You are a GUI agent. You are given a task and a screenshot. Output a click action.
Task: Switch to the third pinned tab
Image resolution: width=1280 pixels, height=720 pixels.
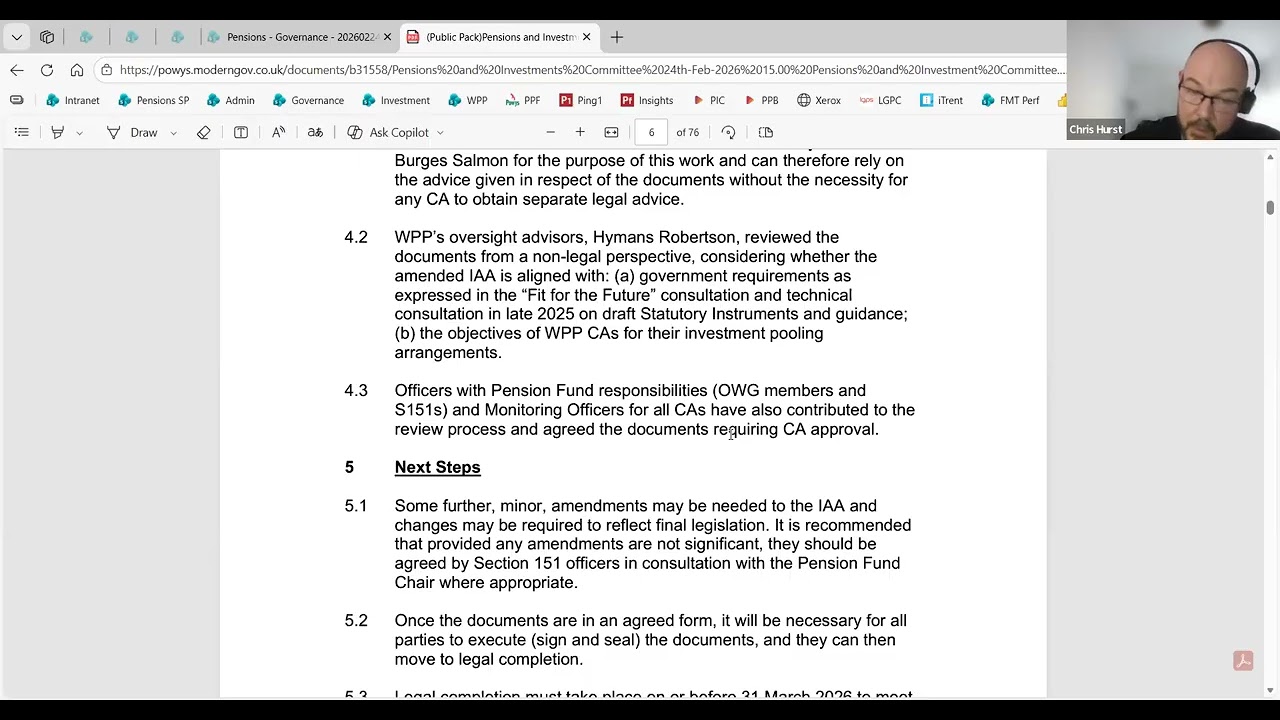[x=178, y=37]
